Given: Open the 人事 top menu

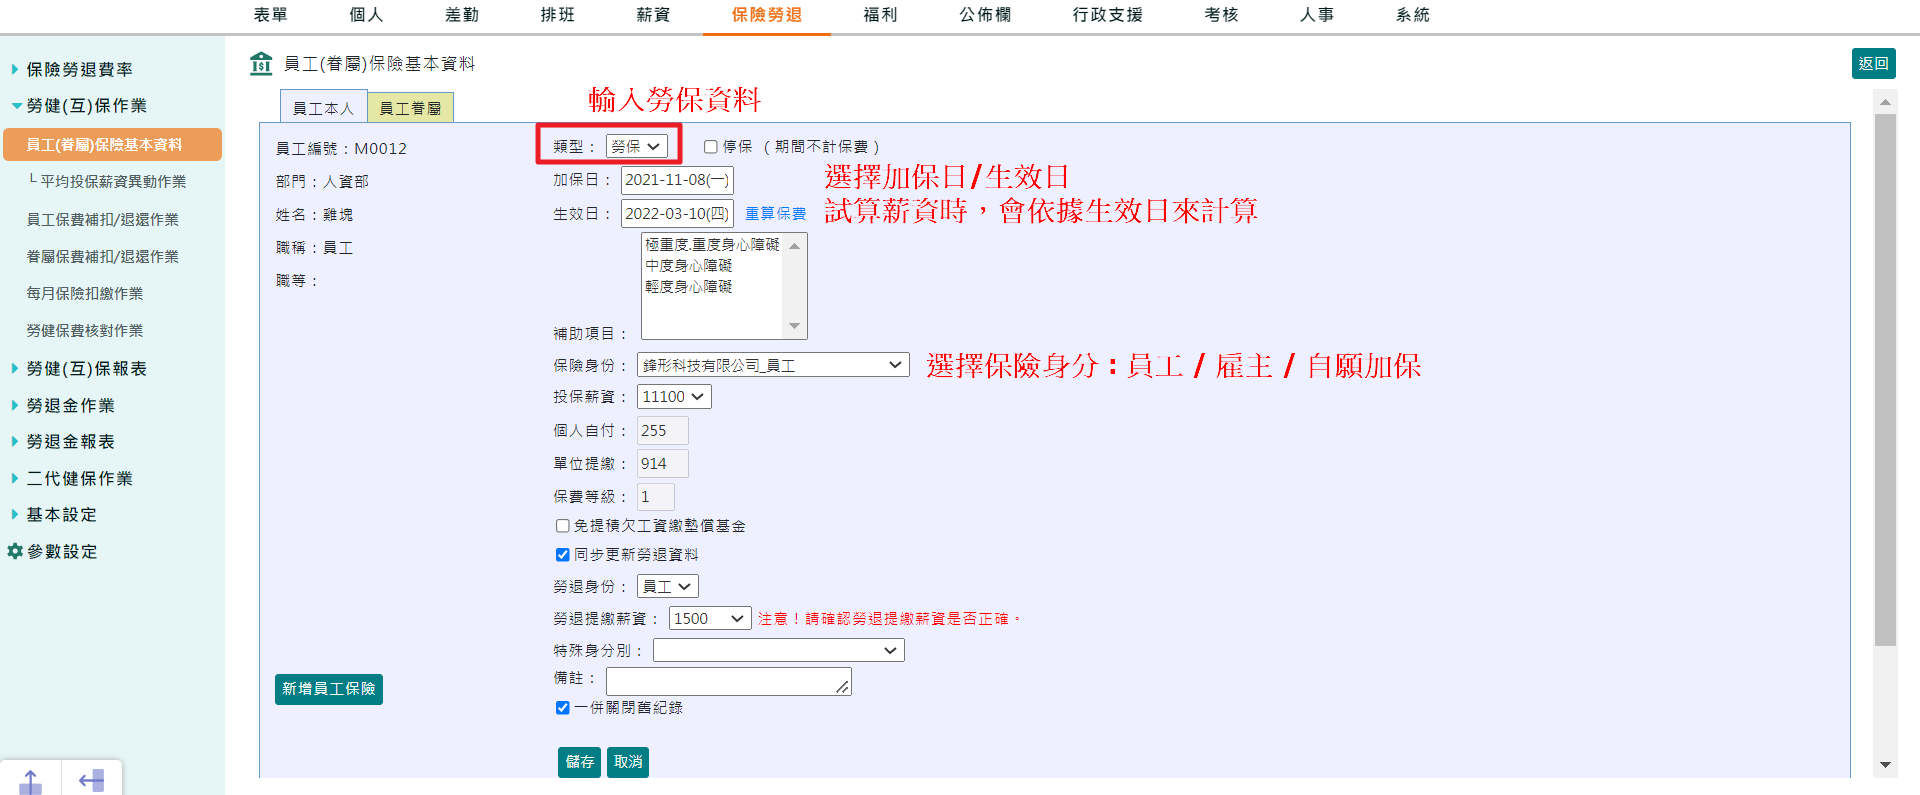Looking at the screenshot, I should (1317, 15).
